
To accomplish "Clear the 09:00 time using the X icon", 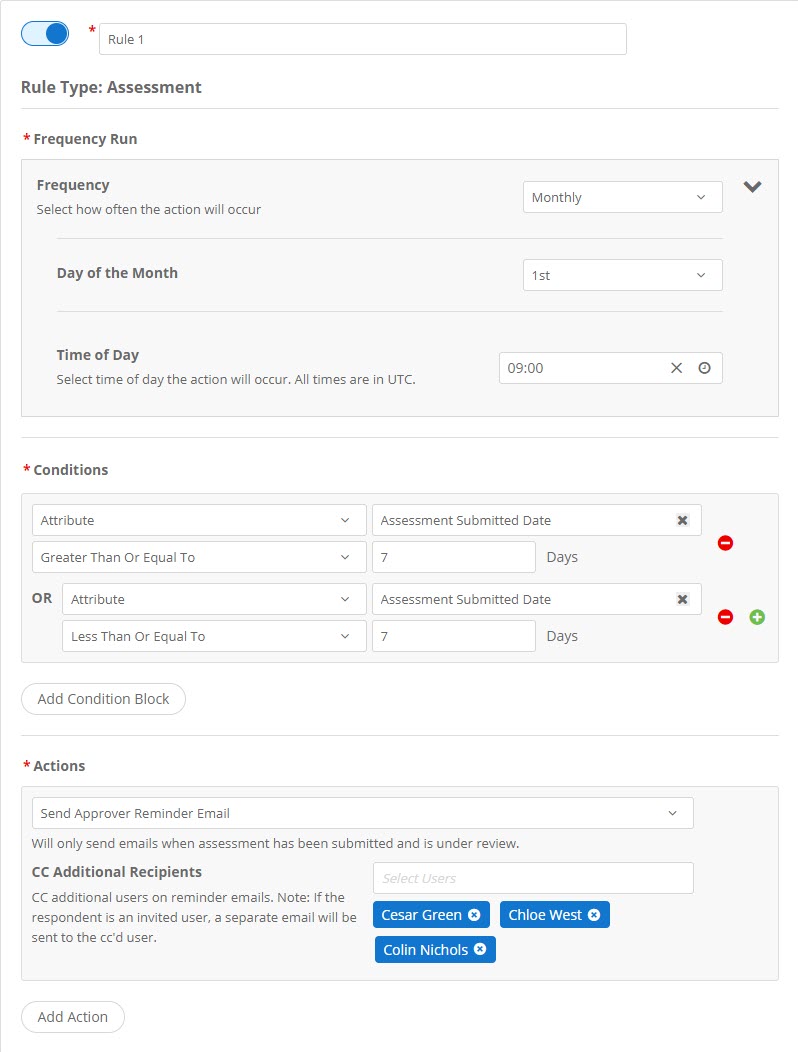I will 676,368.
